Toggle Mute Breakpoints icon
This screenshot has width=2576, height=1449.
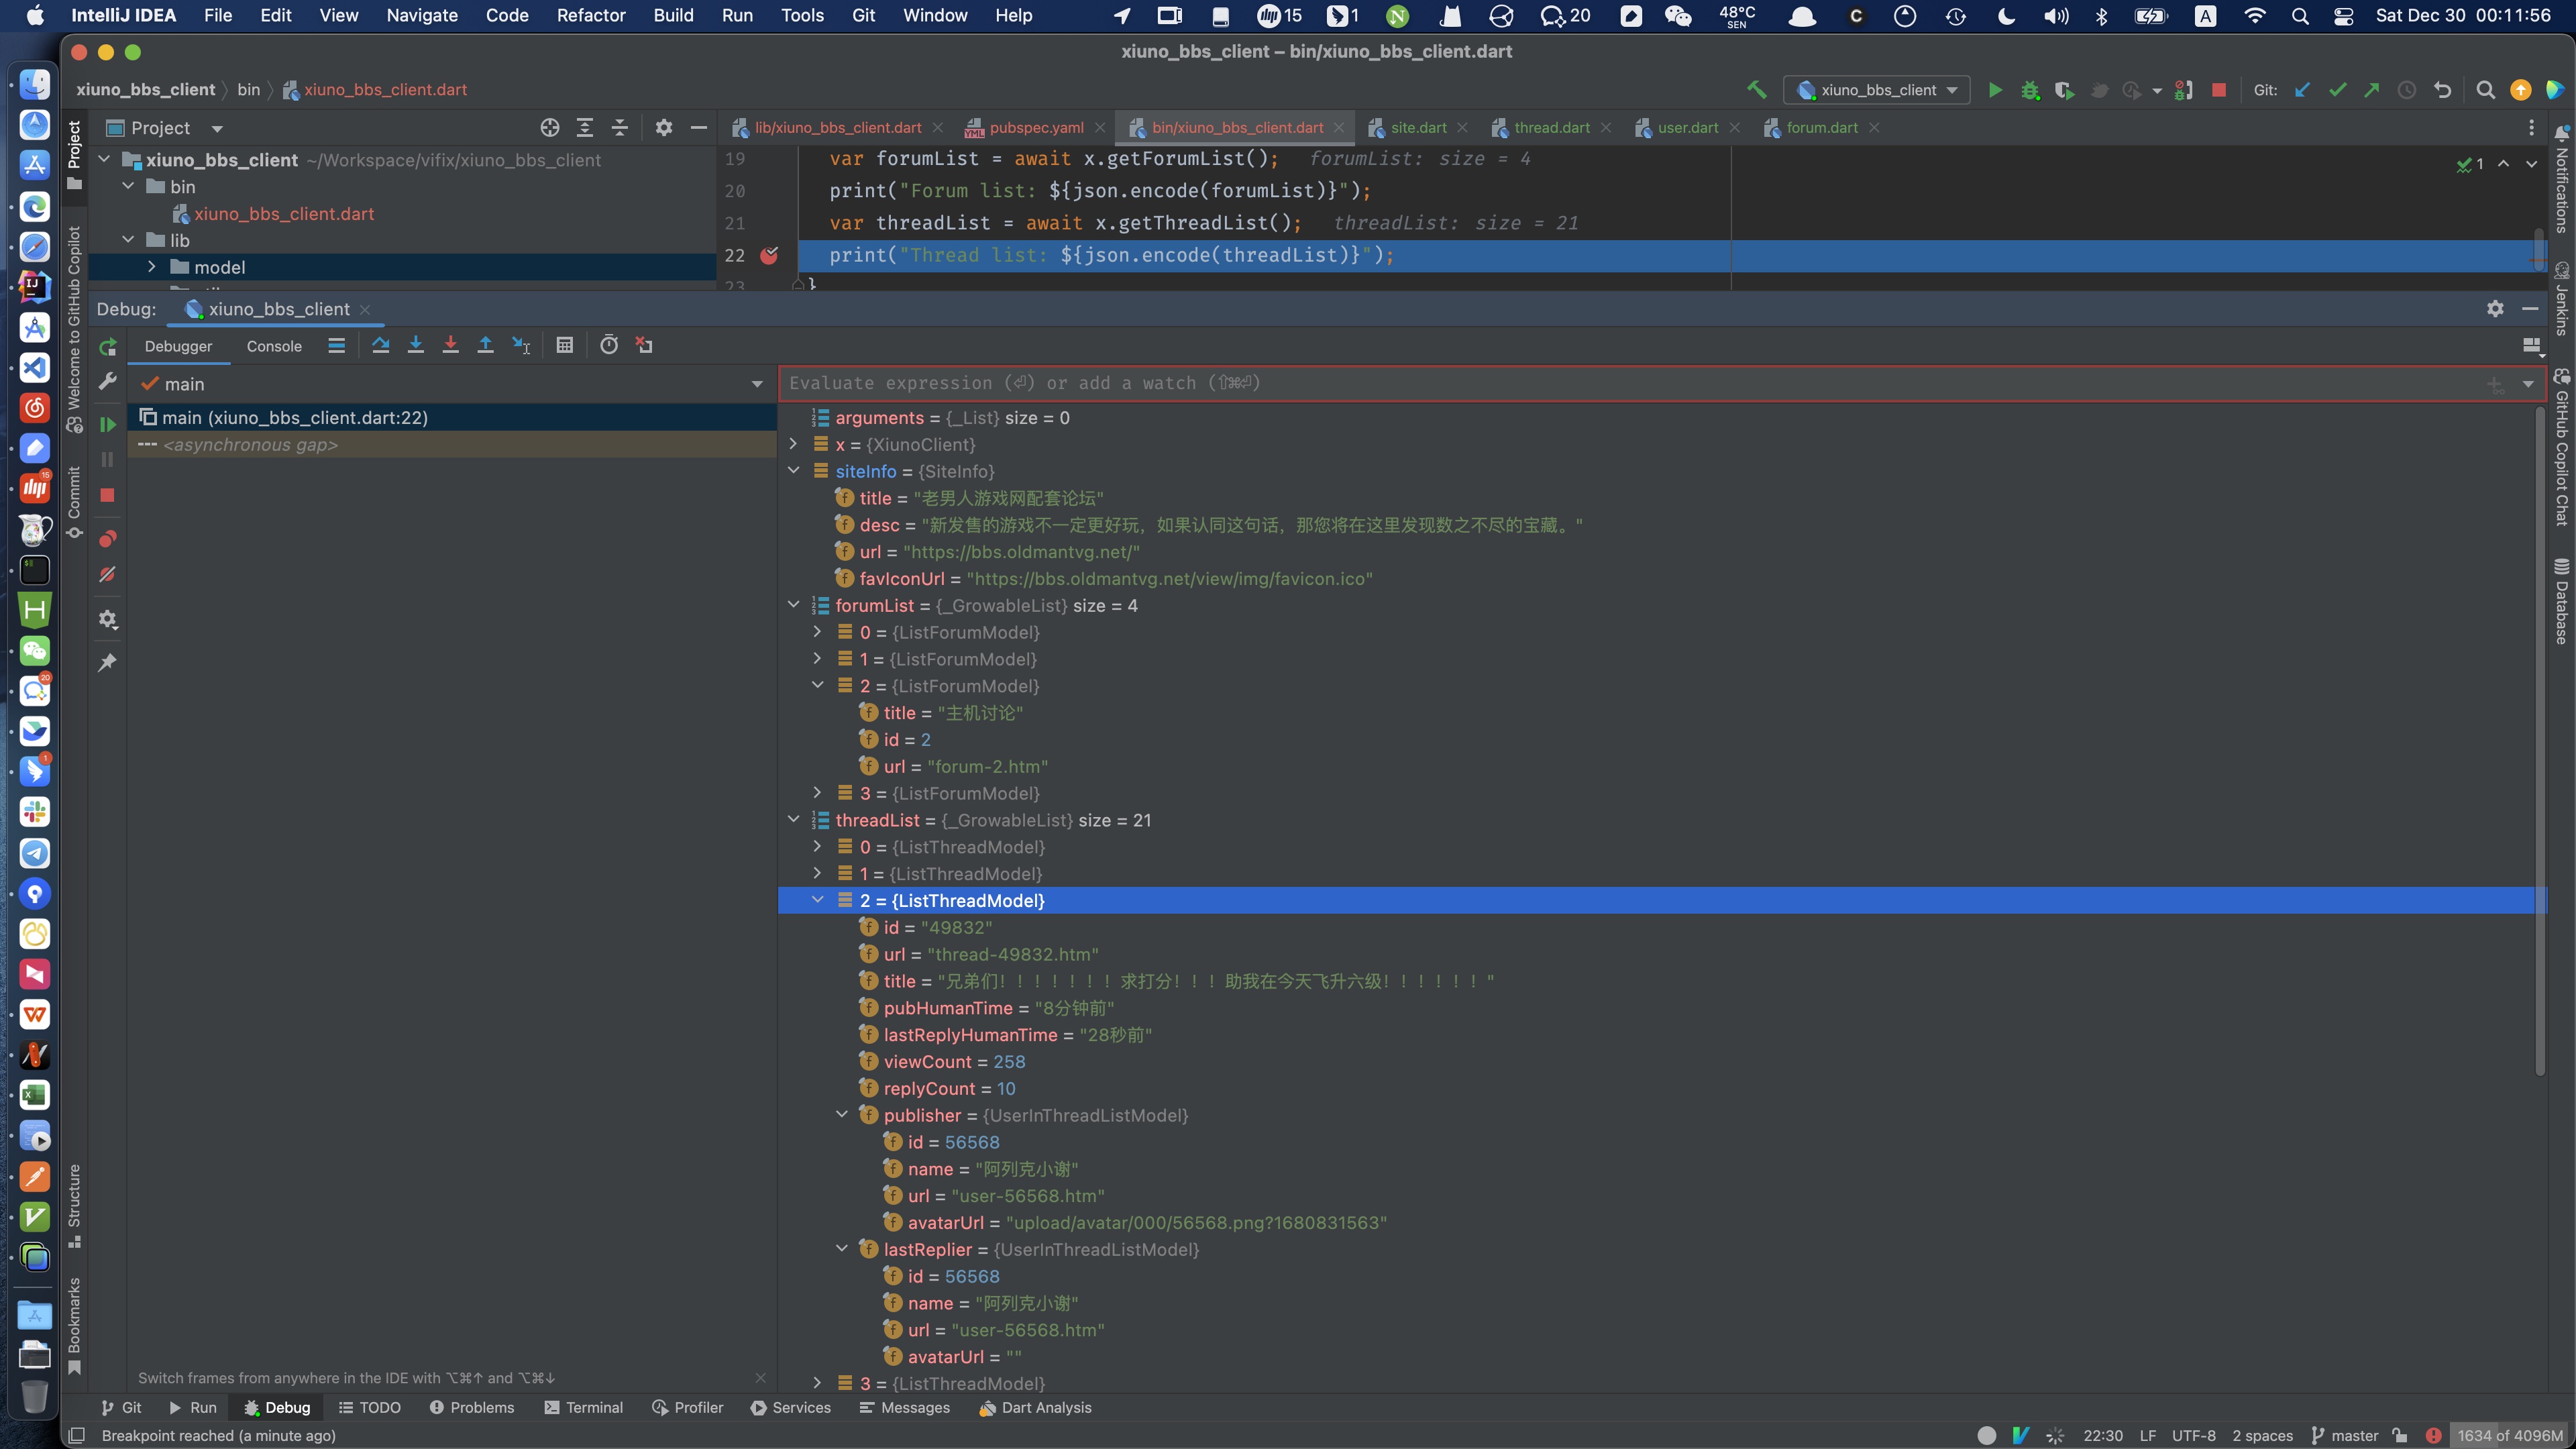[108, 575]
